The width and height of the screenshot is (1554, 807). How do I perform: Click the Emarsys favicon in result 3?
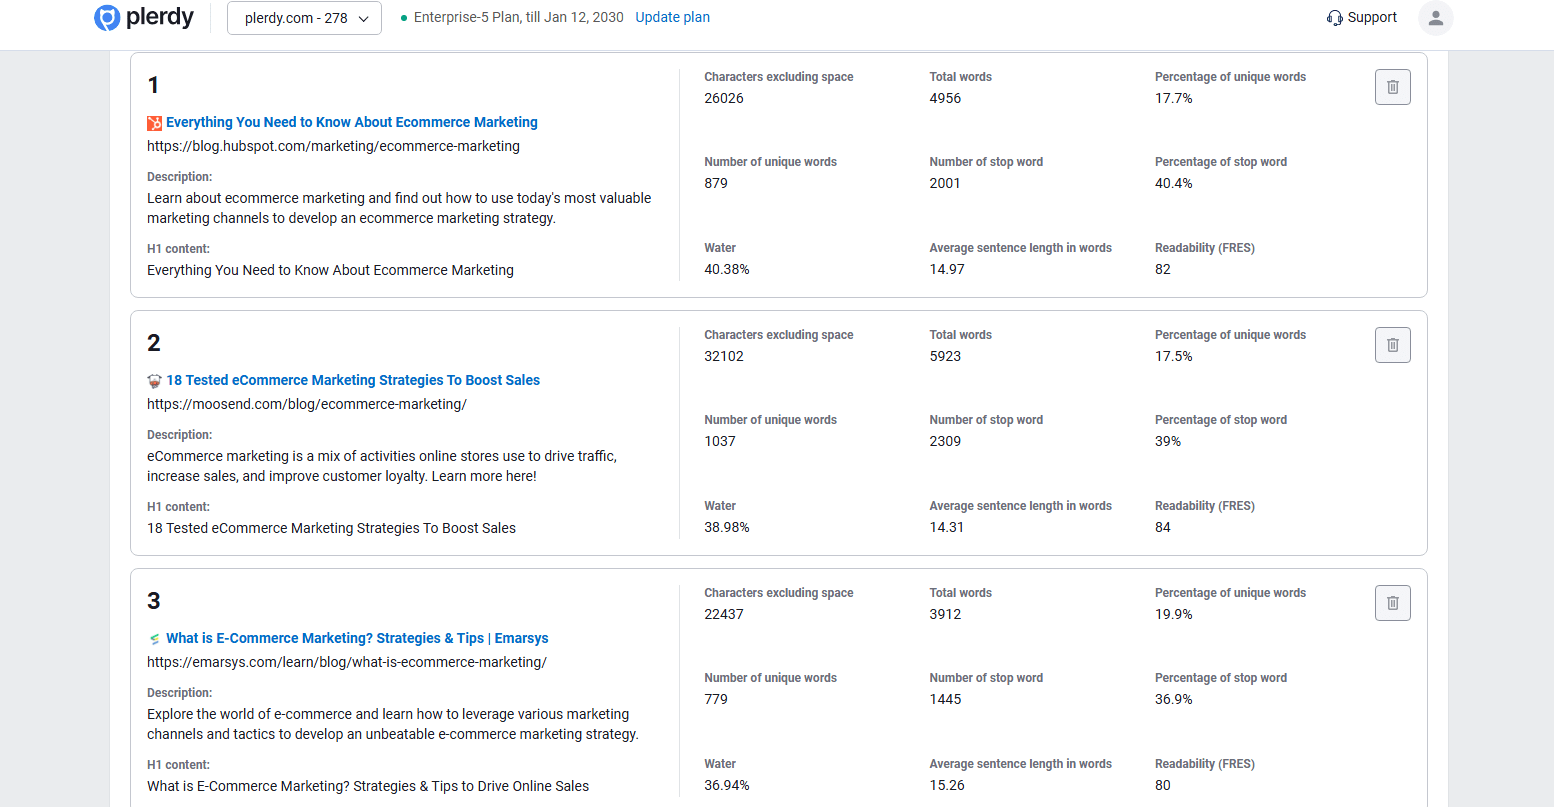click(x=154, y=639)
